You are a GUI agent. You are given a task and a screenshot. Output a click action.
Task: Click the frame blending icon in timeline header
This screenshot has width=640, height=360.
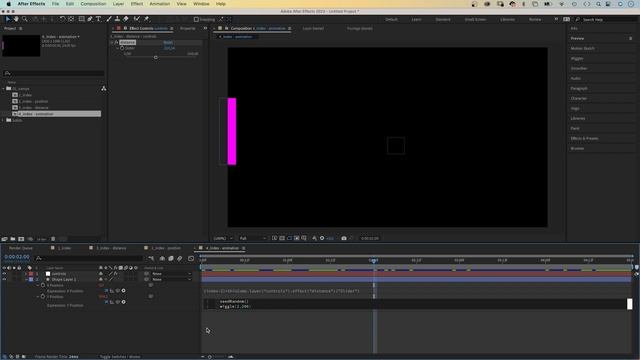coord(171,258)
